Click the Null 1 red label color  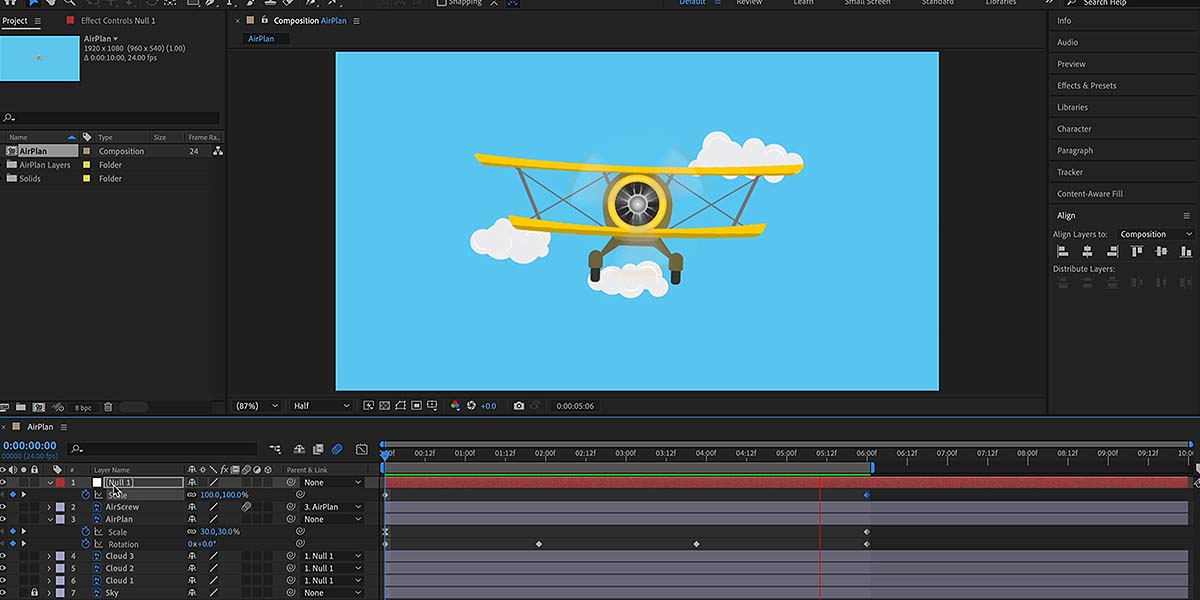tap(60, 482)
